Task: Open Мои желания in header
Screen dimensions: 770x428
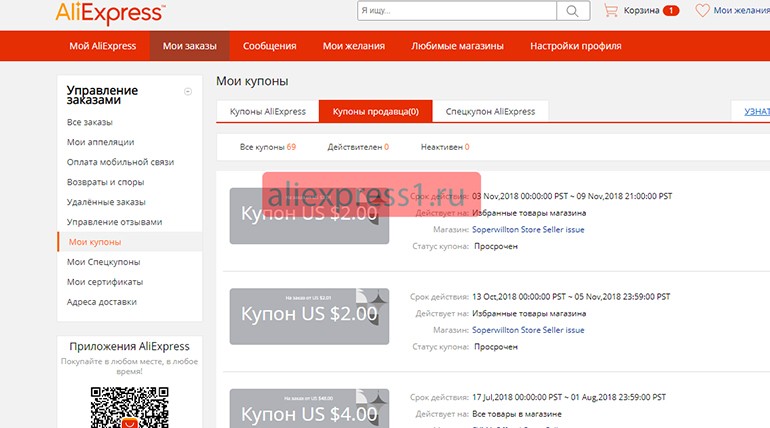Action: 742,10
